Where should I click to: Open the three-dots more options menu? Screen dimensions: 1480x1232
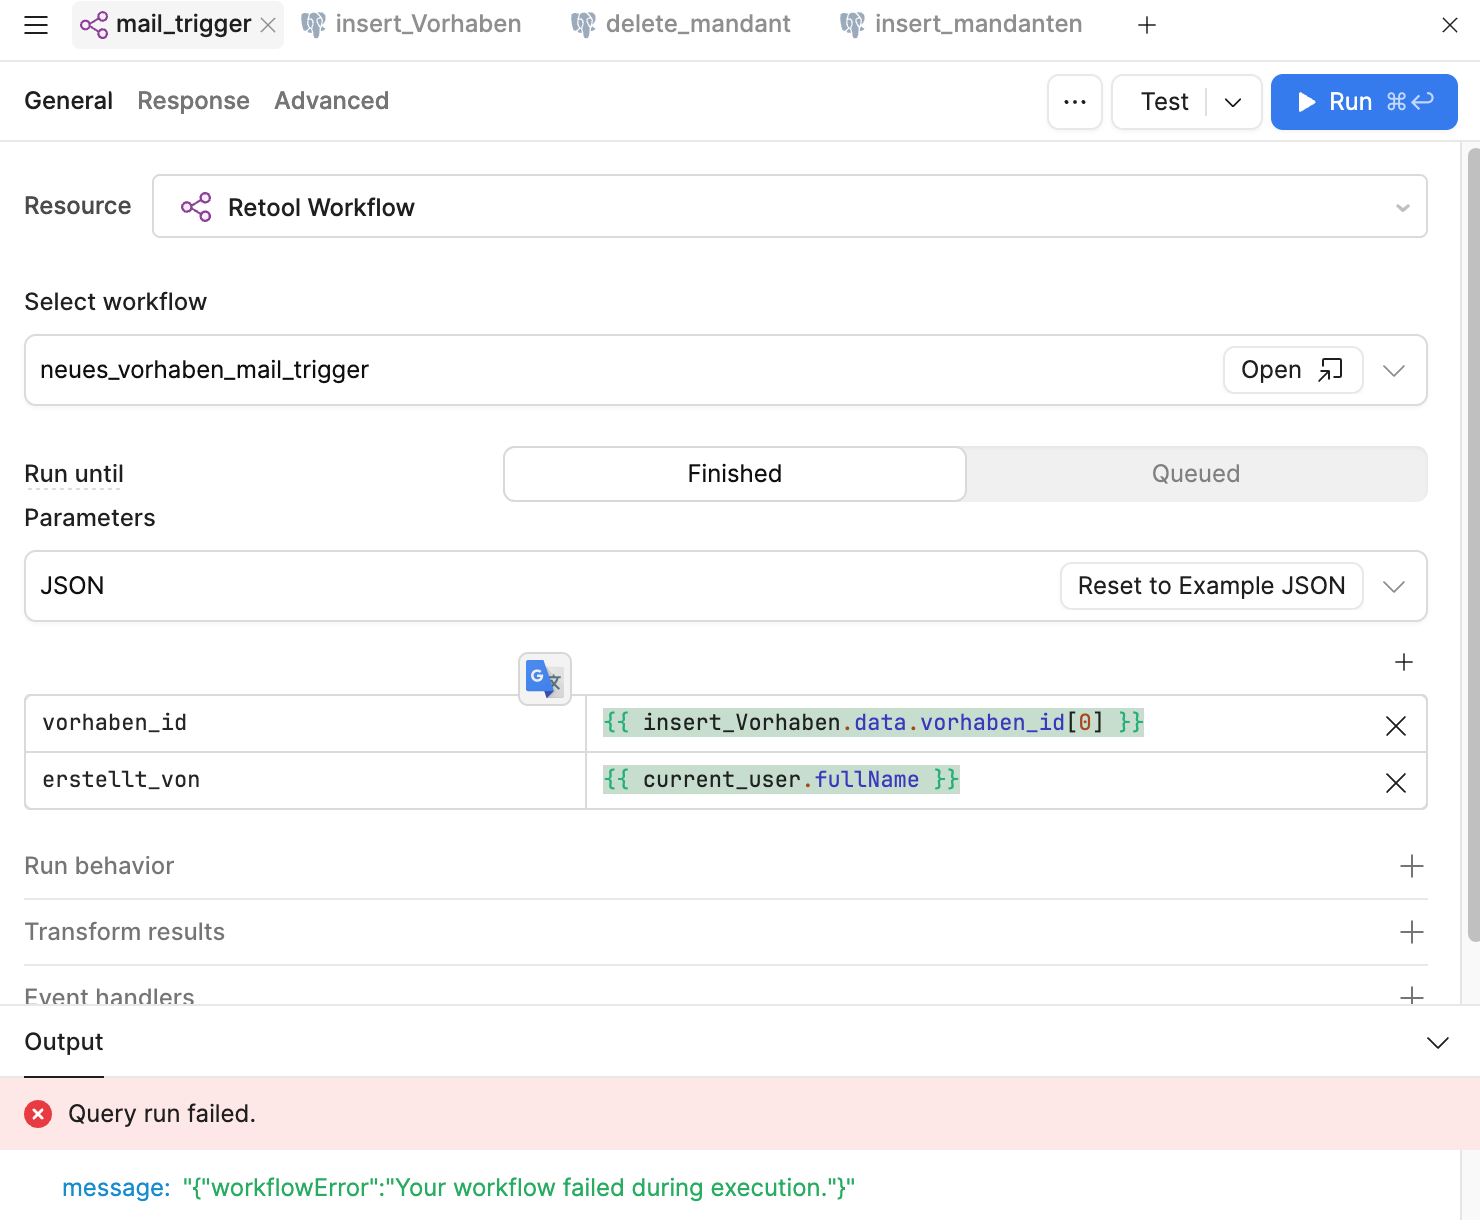point(1075,102)
